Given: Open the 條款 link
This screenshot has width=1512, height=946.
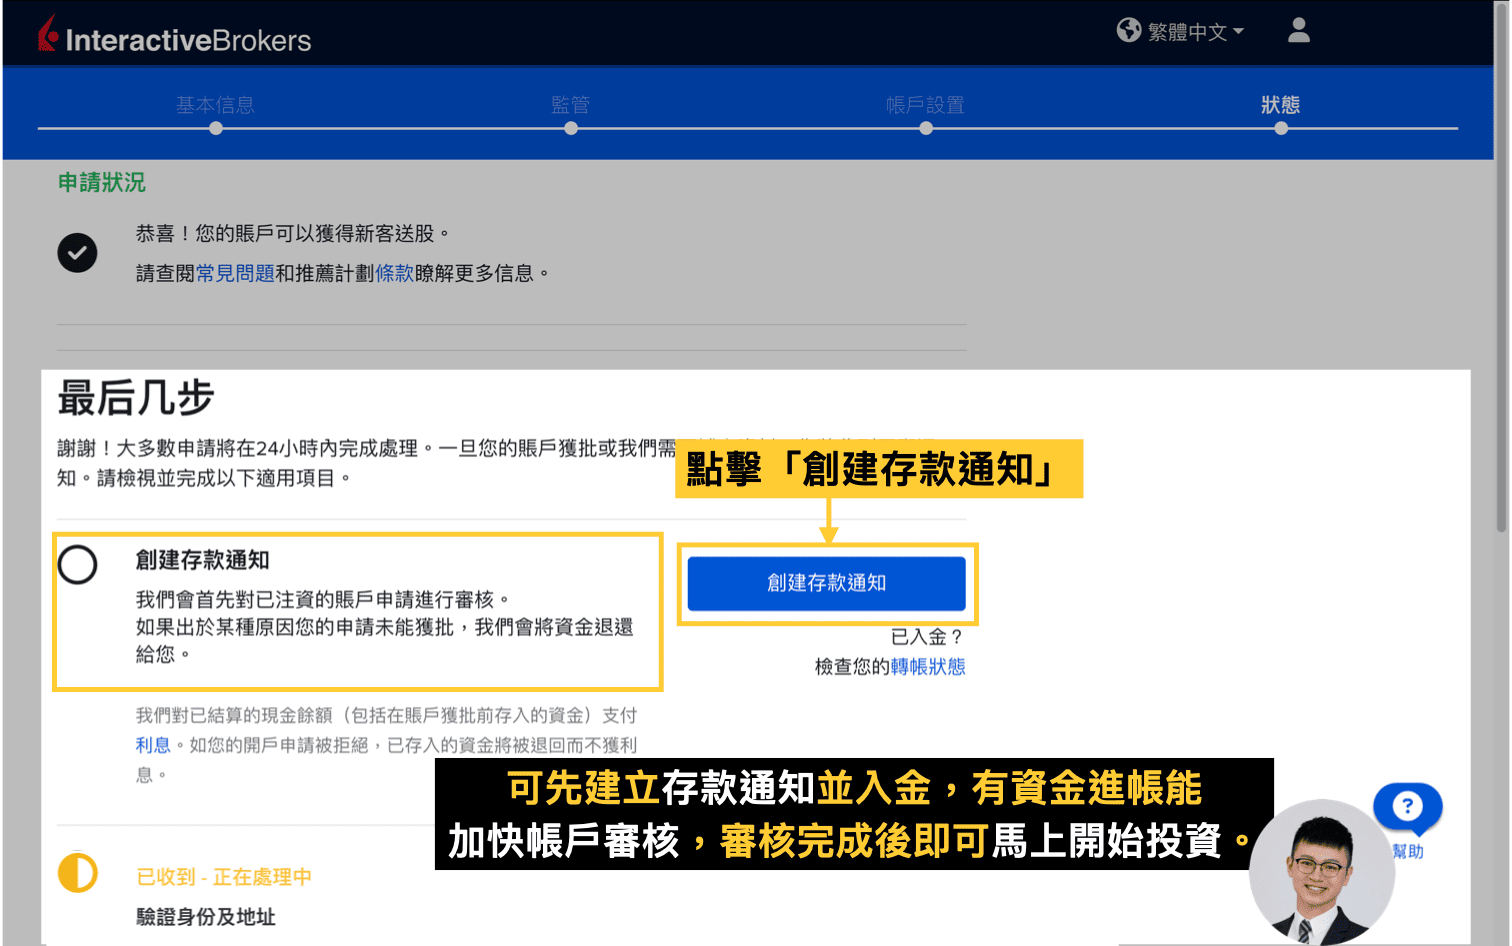Looking at the screenshot, I should [395, 272].
